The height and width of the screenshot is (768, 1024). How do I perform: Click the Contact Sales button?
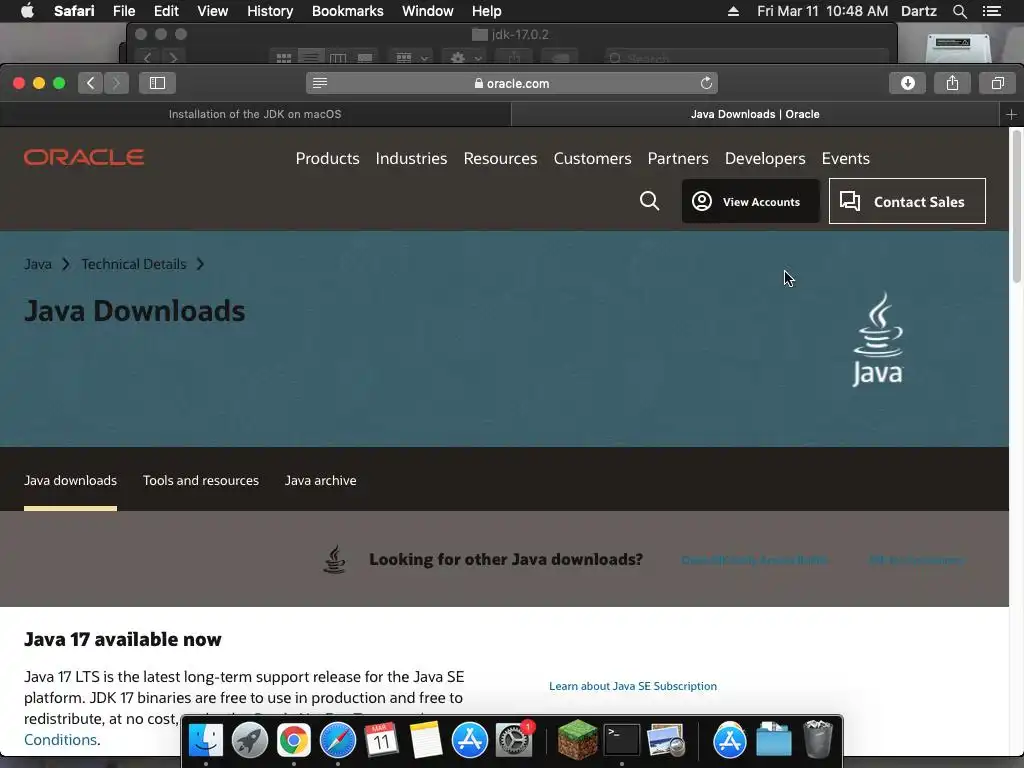click(x=907, y=201)
